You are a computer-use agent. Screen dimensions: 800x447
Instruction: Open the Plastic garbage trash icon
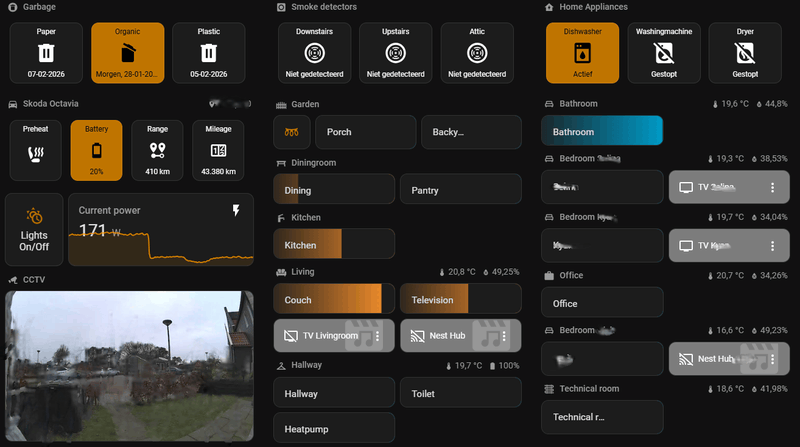coord(209,53)
